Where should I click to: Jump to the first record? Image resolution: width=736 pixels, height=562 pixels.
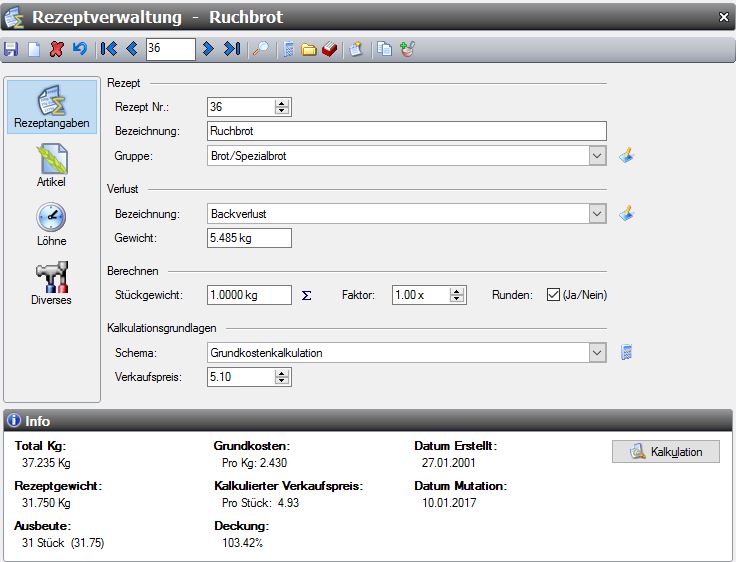110,48
